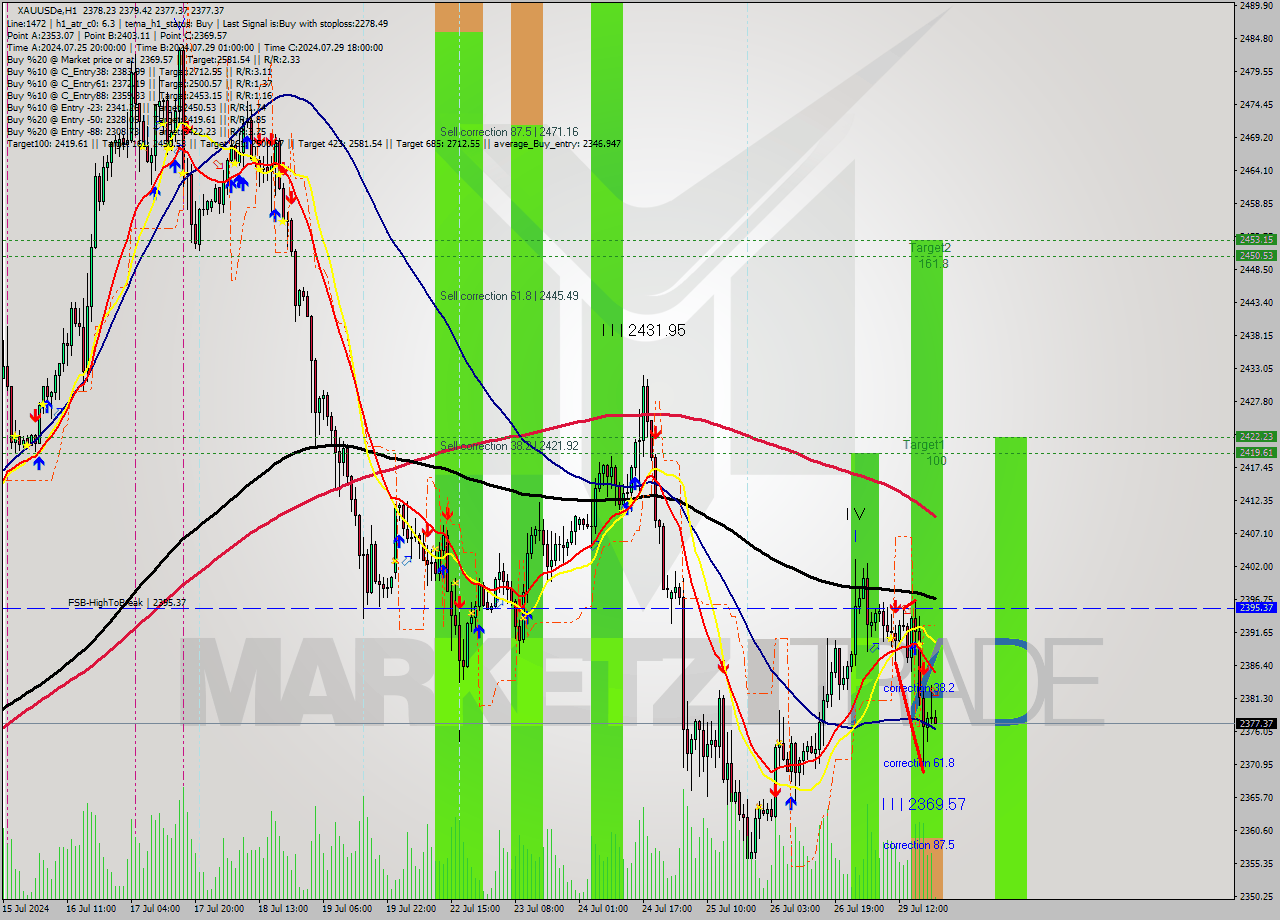Click the blue 'correction 38.2' label

pyautogui.click(x=919, y=688)
